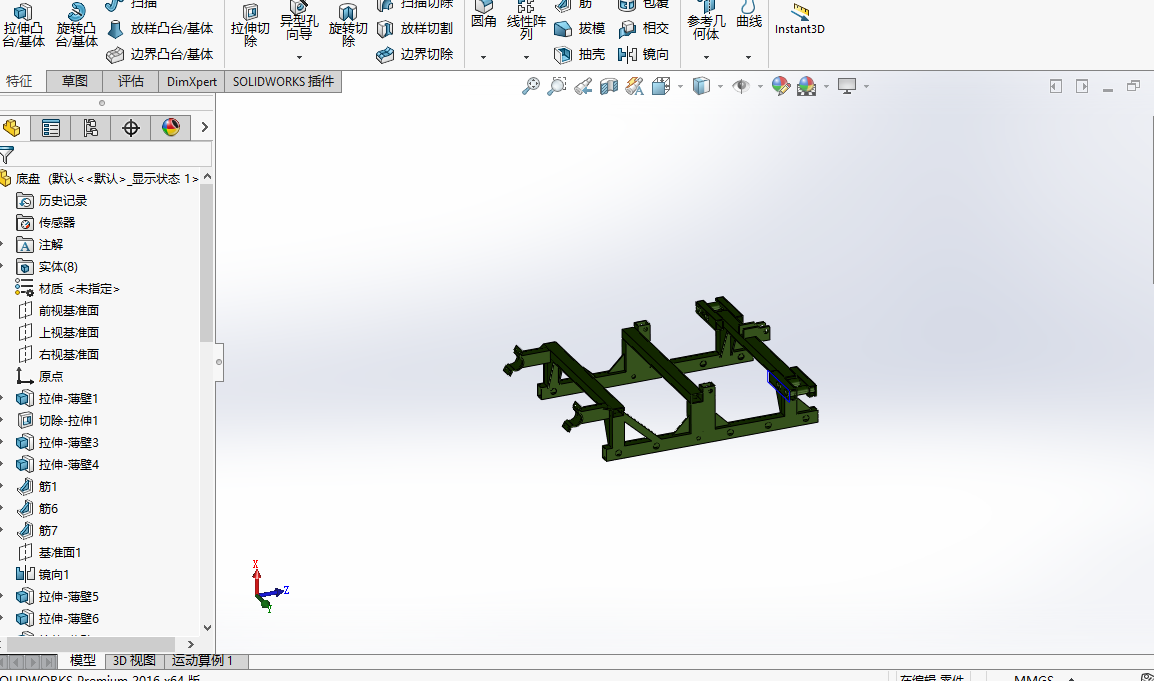The height and width of the screenshot is (681, 1154).
Task: Switch to the 特征 features tab
Action: [x=21, y=81]
